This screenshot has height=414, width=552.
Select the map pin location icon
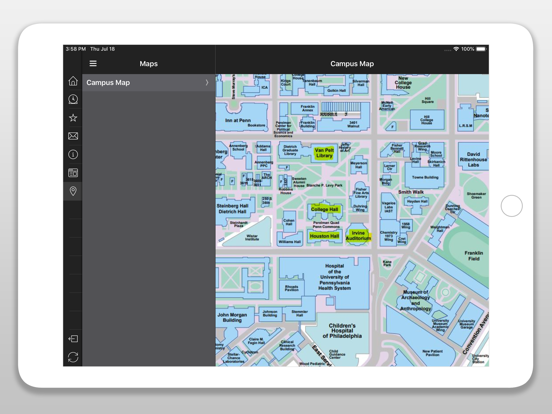pyautogui.click(x=73, y=191)
